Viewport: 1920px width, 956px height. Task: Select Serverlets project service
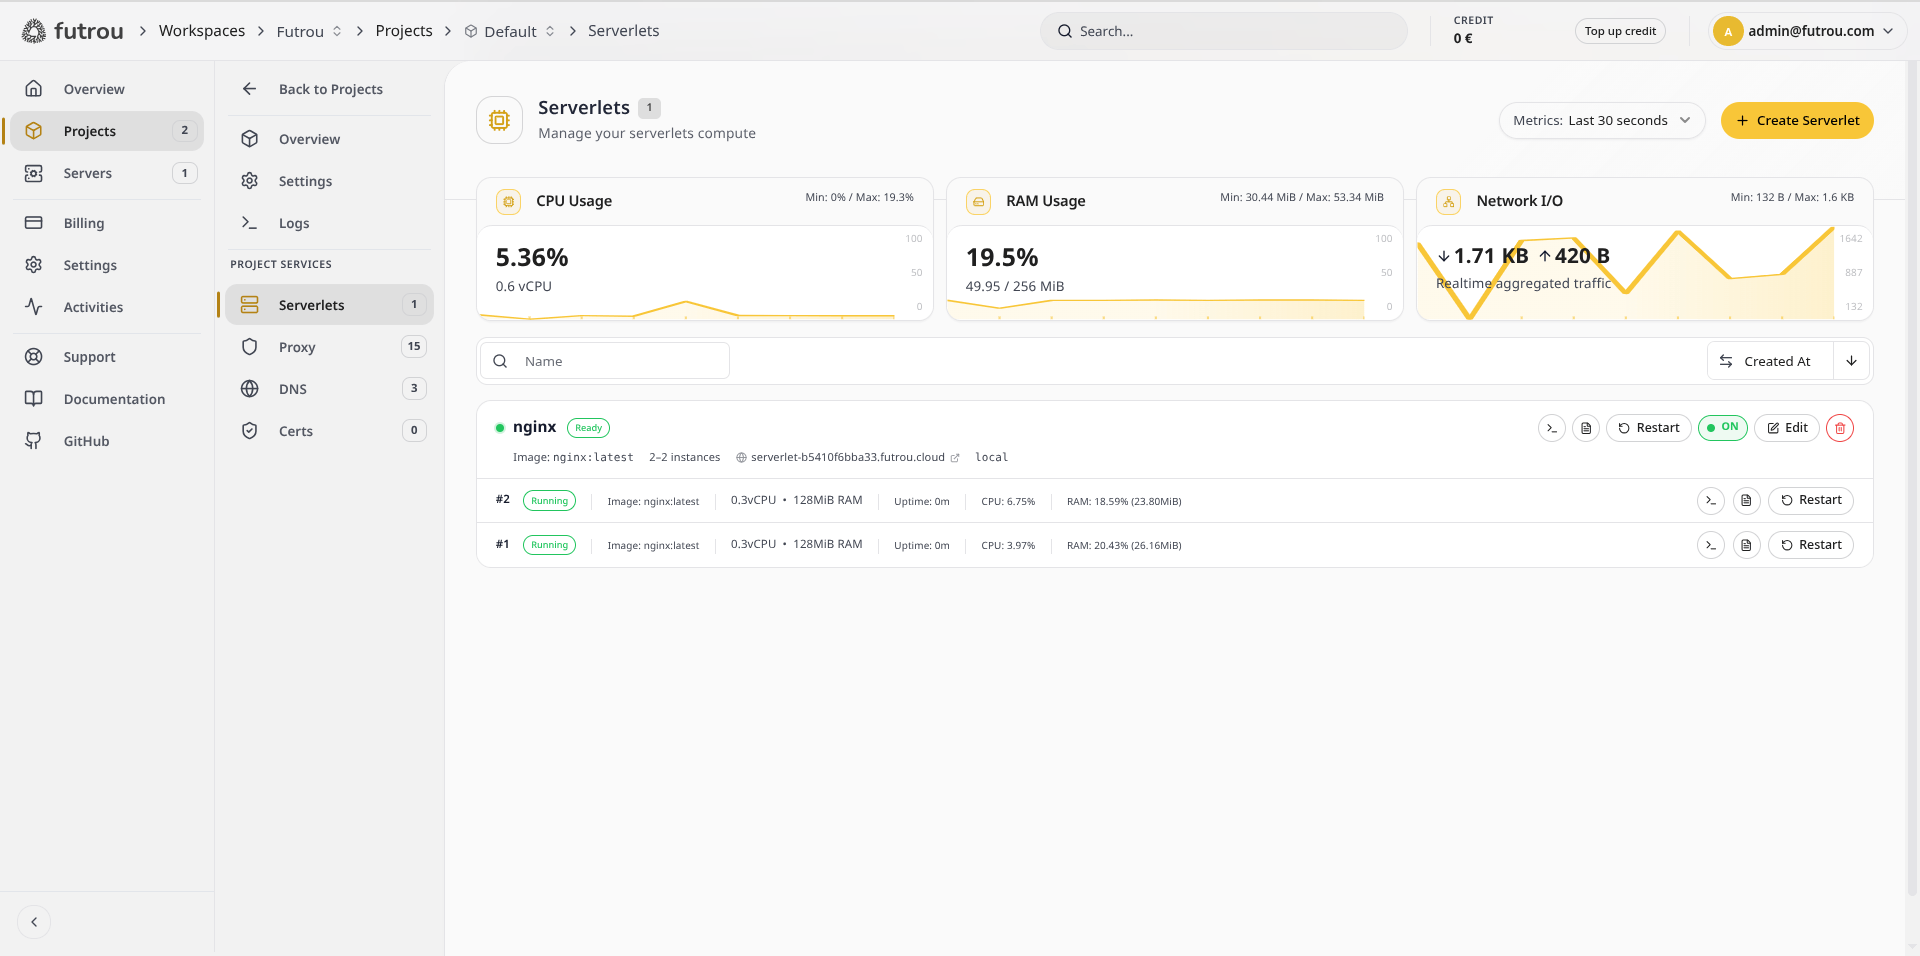pos(329,305)
